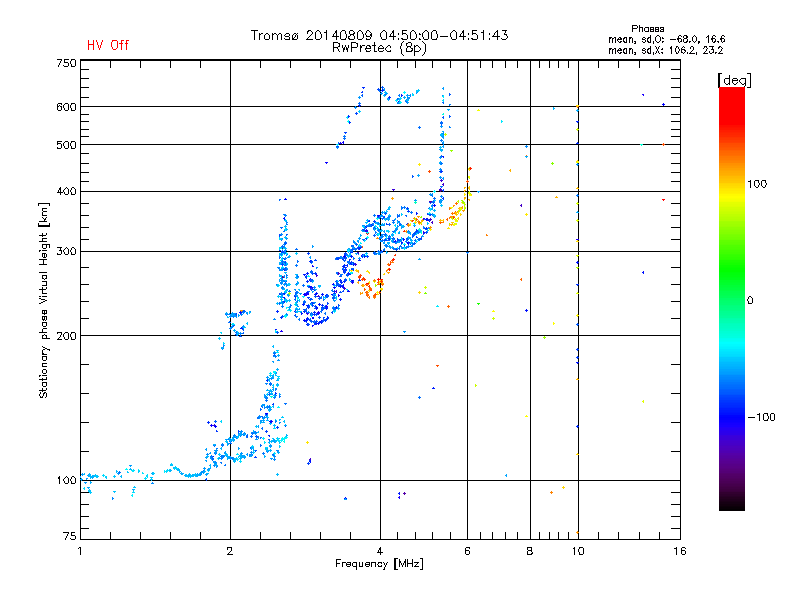Click the '8' frequency axis label
Viewport: 800px width, 600px height.
coord(530,551)
